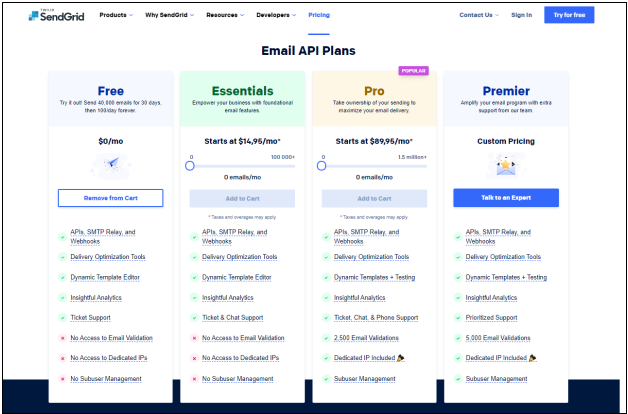Click Essentials' No Access to Email Validation
Screen dimensions: 628x414
pos(243,338)
